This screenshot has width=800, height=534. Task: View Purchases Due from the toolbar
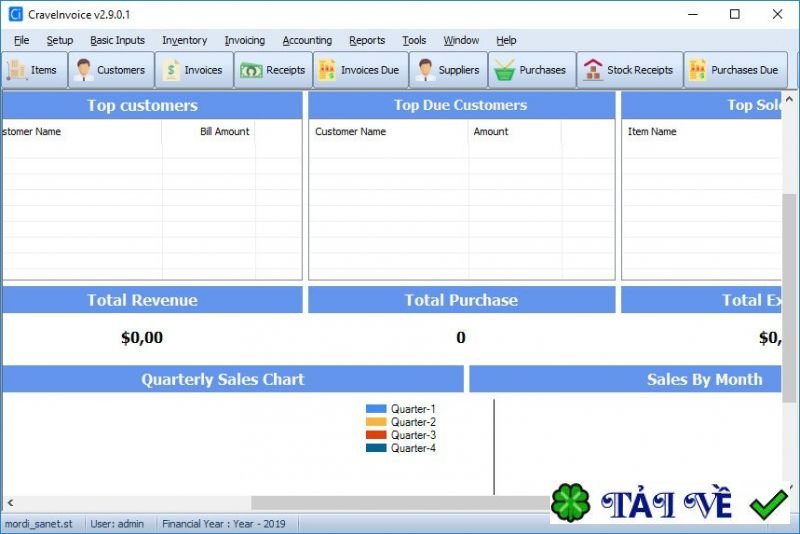coord(735,70)
